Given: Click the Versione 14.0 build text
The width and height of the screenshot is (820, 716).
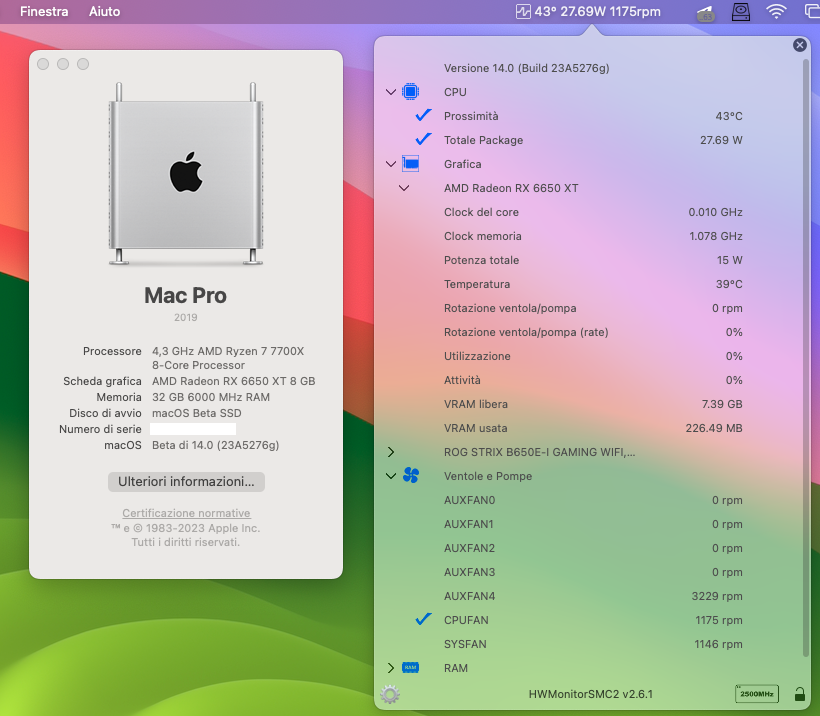Looking at the screenshot, I should pyautogui.click(x=527, y=68).
